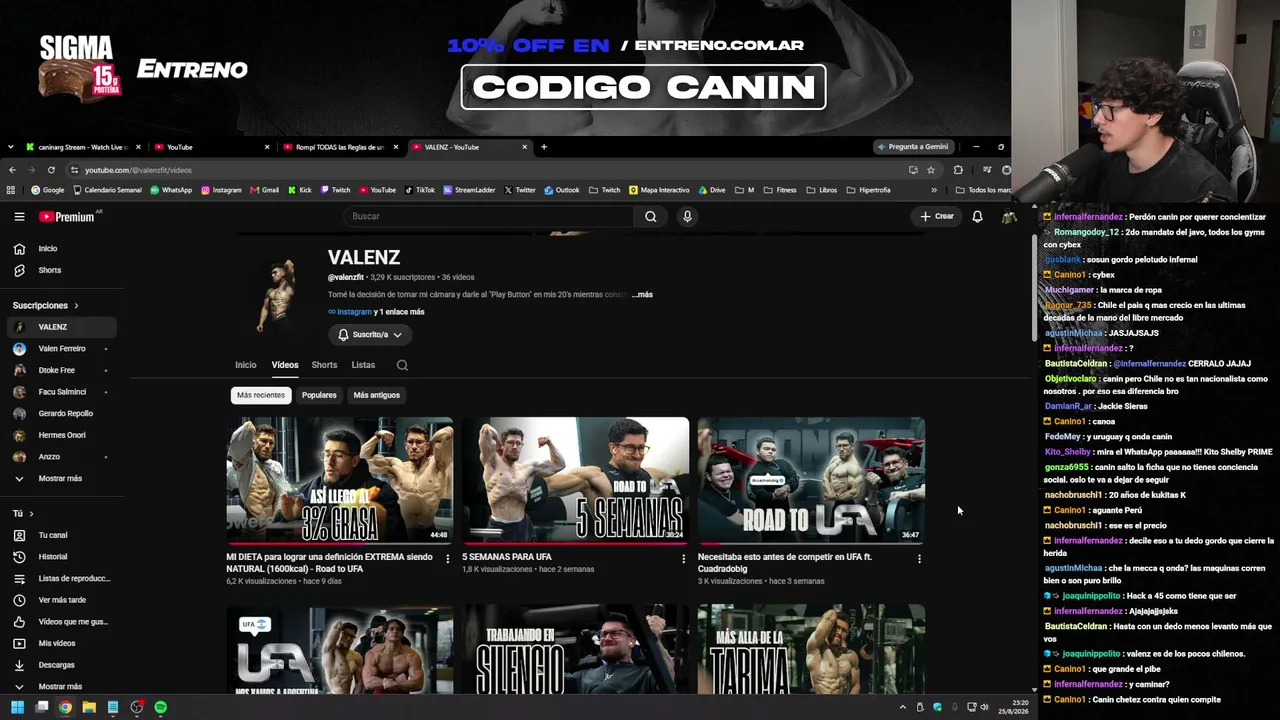
Task: Play the ROAD TO UFA 36:47 thumbnail
Action: [x=811, y=480]
